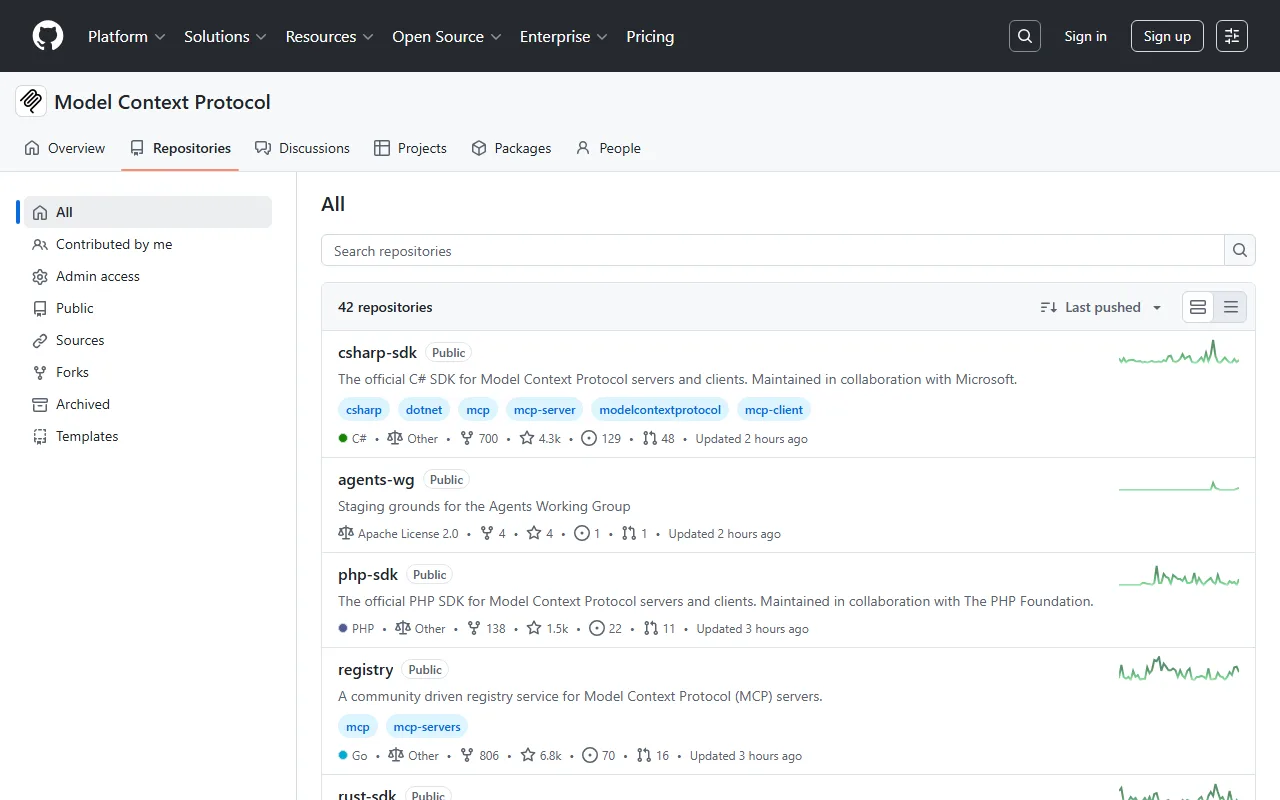Open php-sdk stars count 1.5k

[547, 628]
